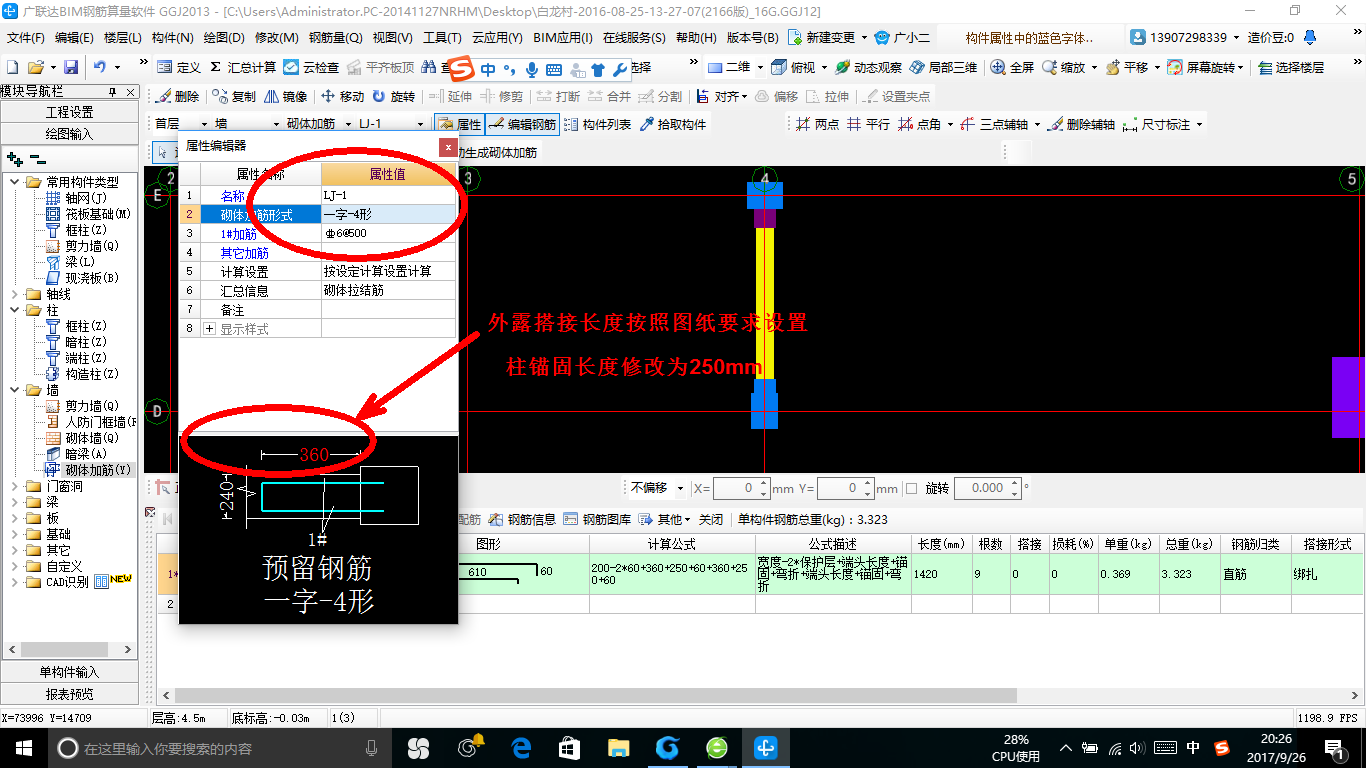The image size is (1366, 768).
Task: Click the 报表预览 button
Action: click(x=69, y=694)
